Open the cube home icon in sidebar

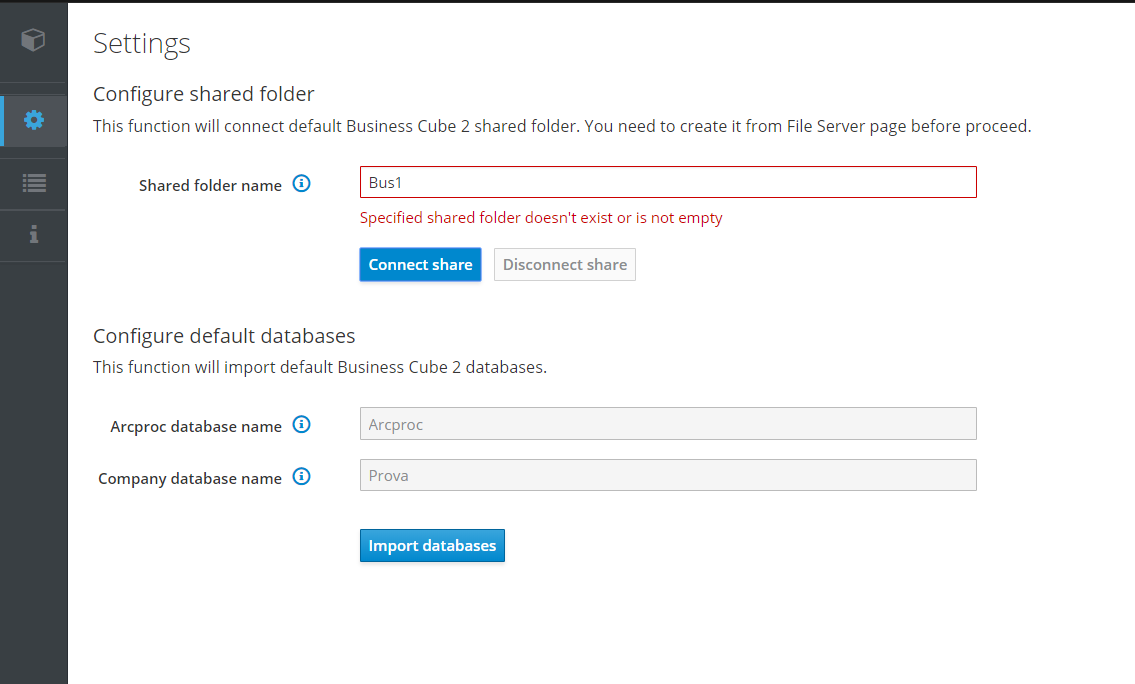pos(33,40)
